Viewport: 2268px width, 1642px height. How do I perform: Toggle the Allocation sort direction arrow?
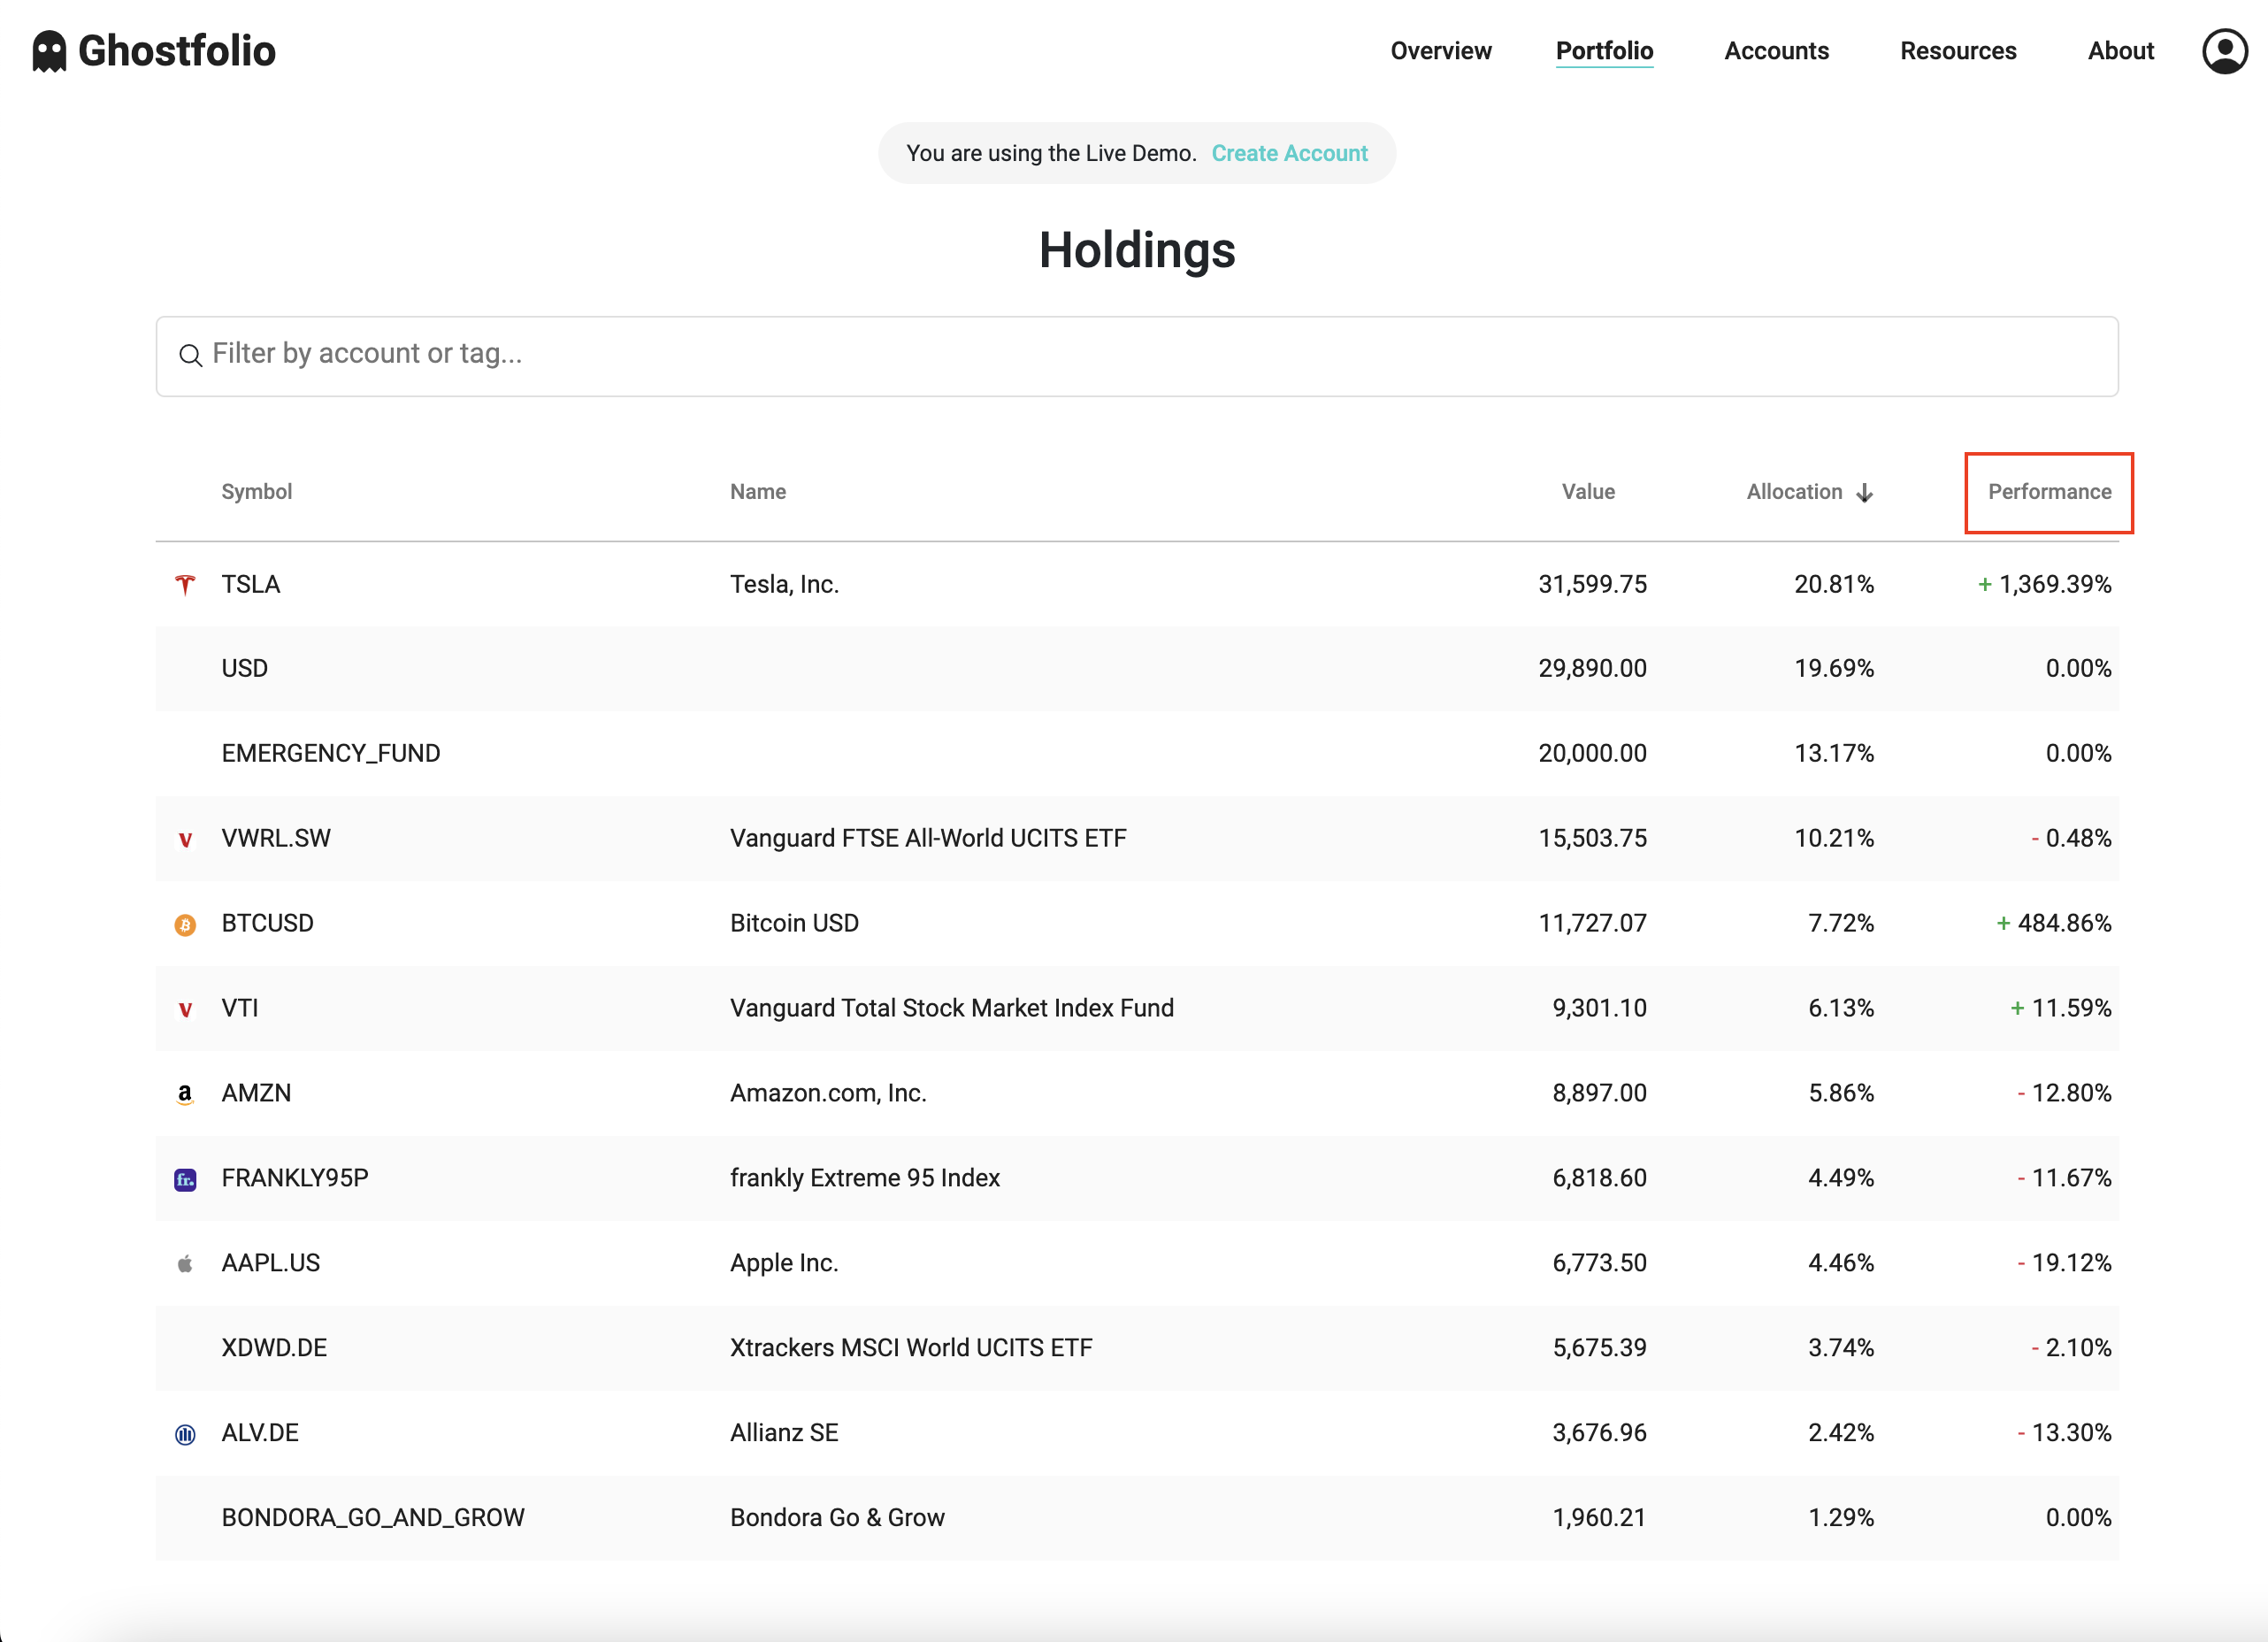pyautogui.click(x=1868, y=491)
